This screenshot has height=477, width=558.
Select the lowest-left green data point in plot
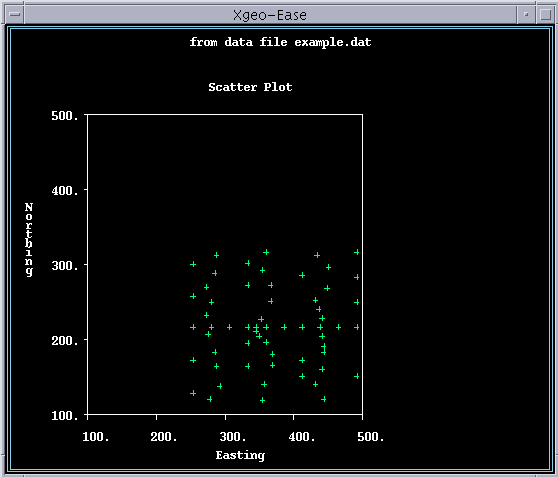tap(193, 393)
